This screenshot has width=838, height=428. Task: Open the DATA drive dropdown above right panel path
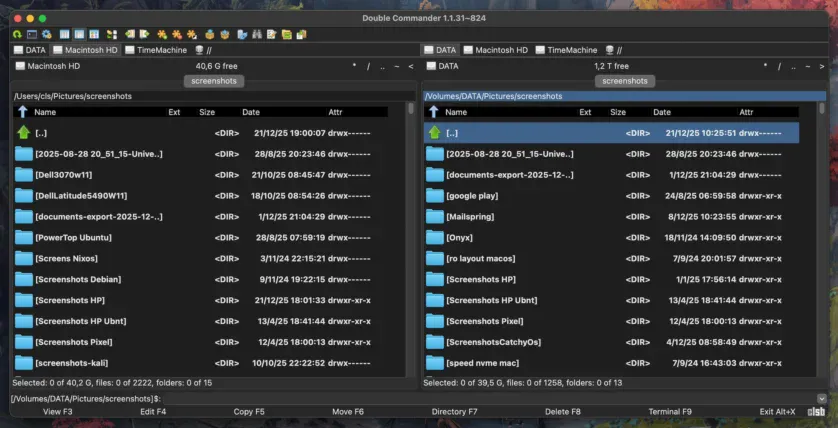click(x=443, y=66)
